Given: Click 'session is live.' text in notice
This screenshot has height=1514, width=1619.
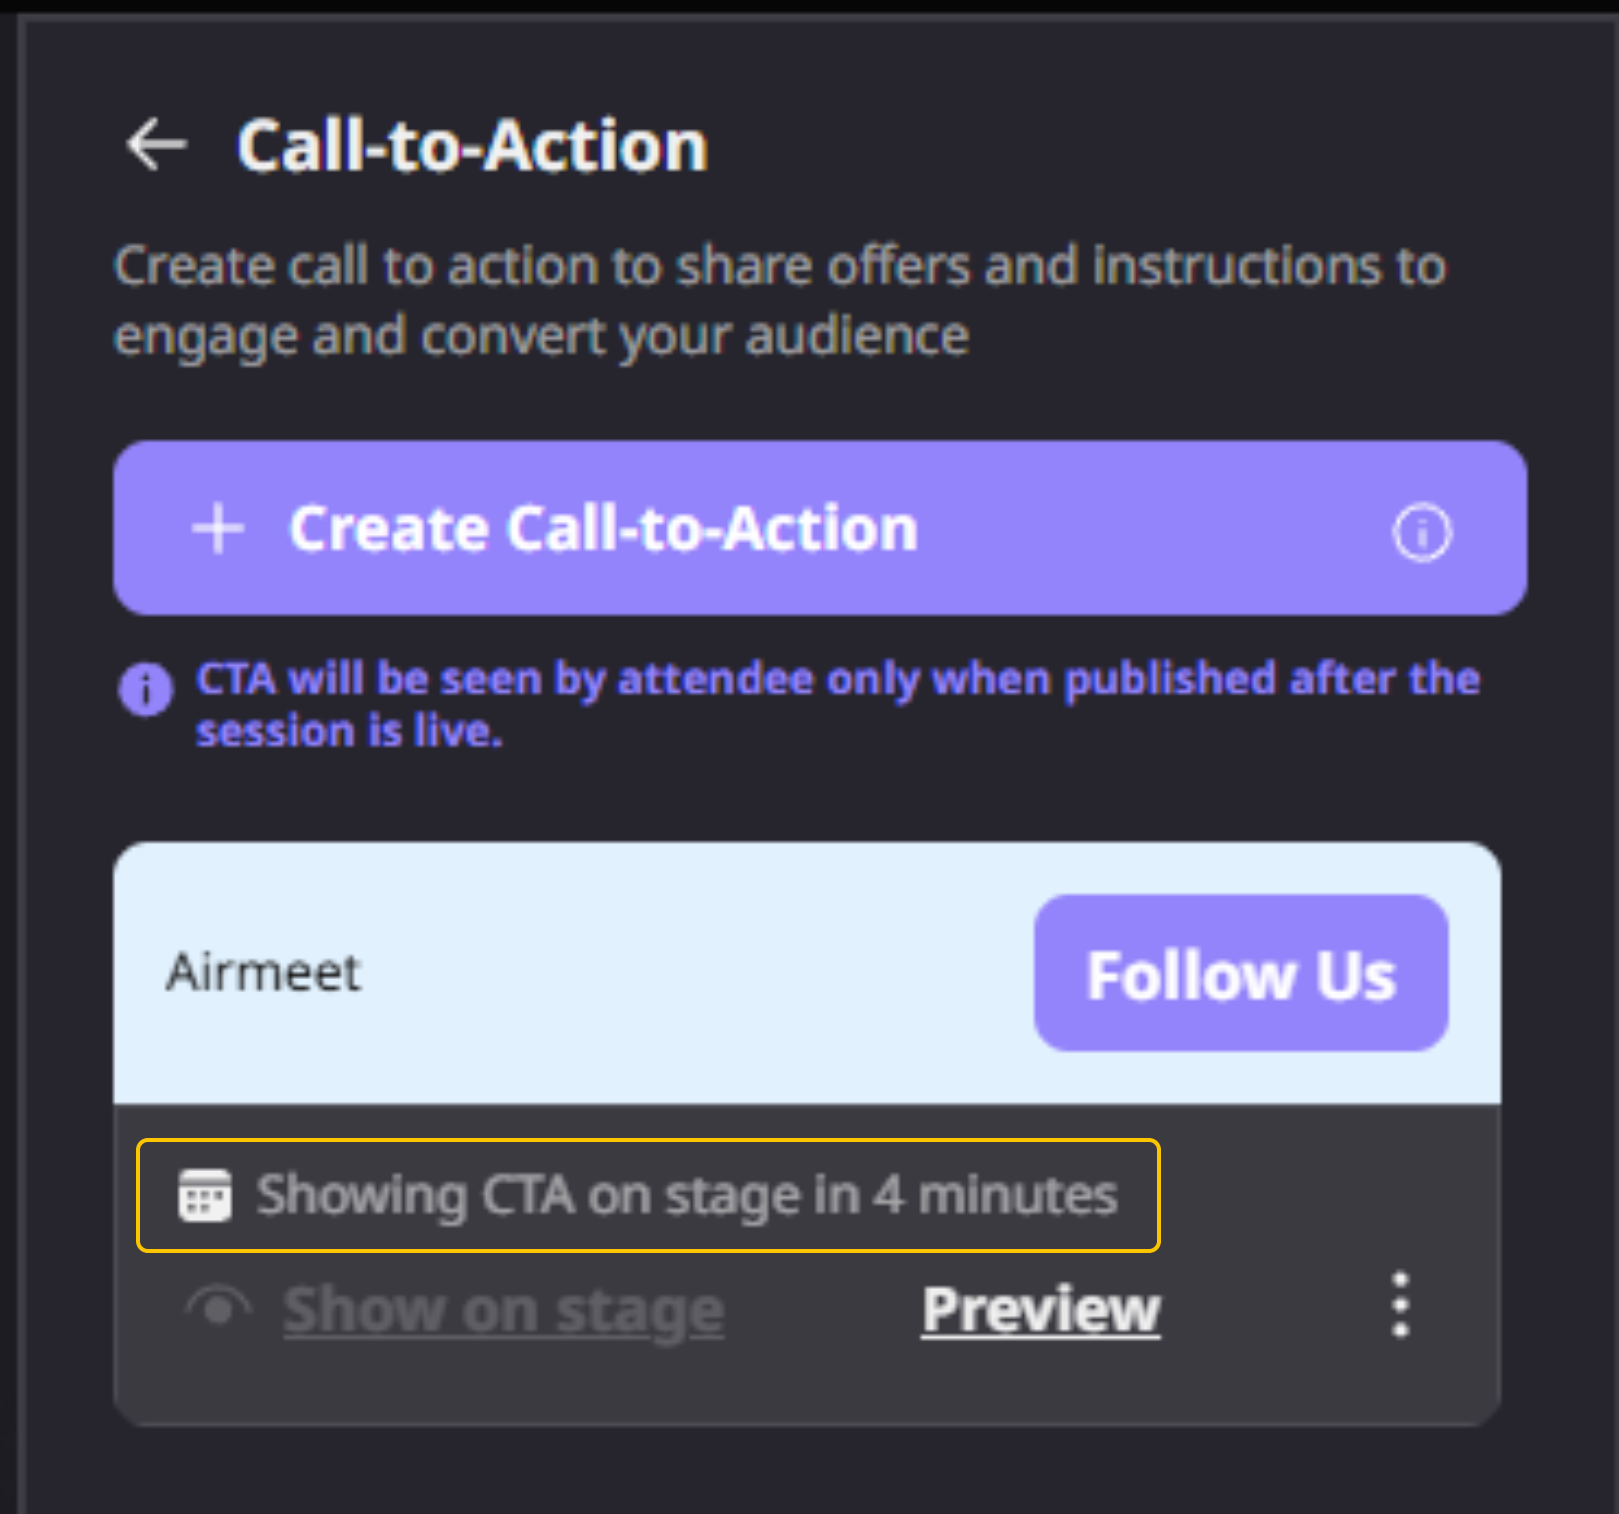Looking at the screenshot, I should (349, 732).
